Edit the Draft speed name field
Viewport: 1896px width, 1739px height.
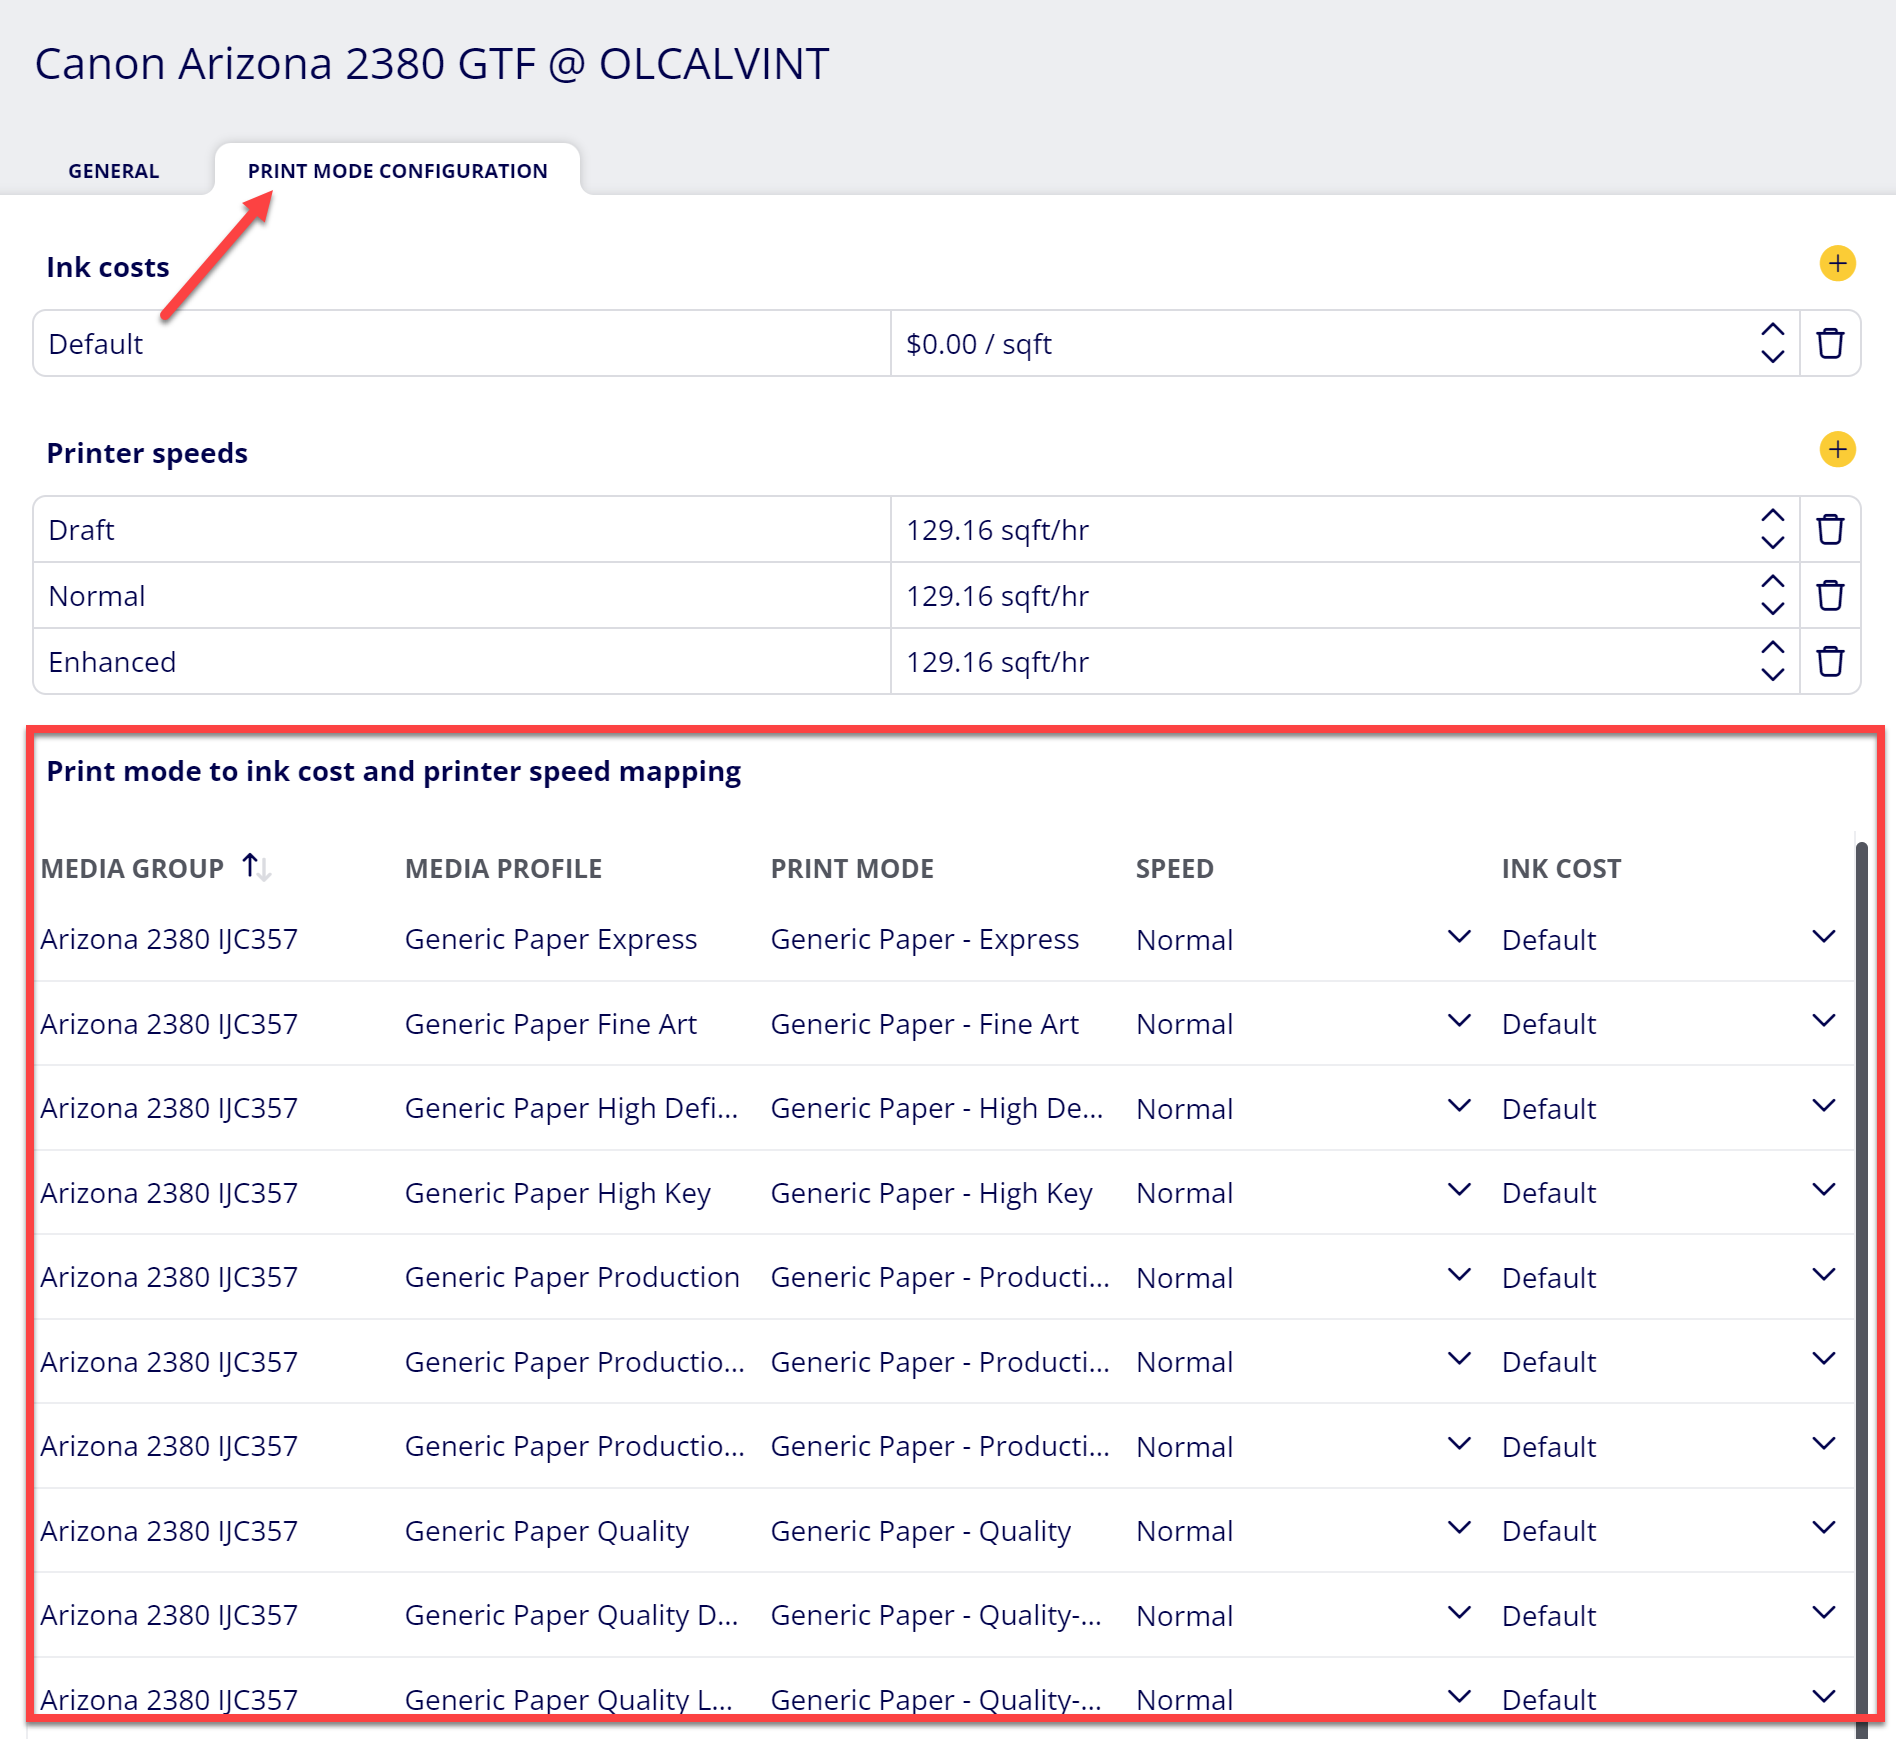[462, 529]
